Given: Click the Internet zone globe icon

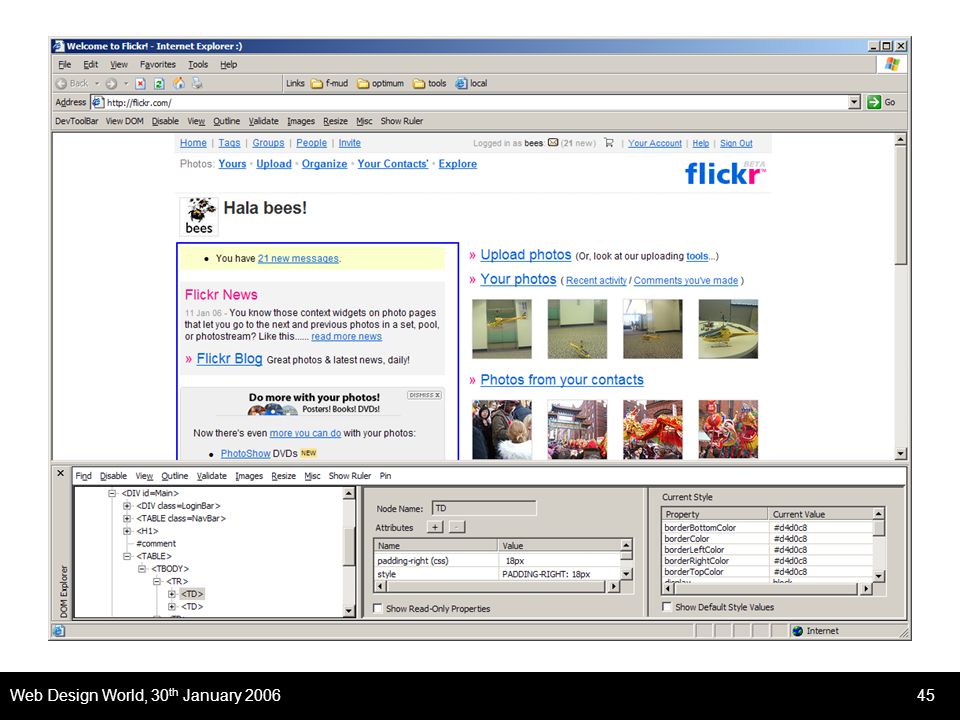Looking at the screenshot, I should 798,631.
